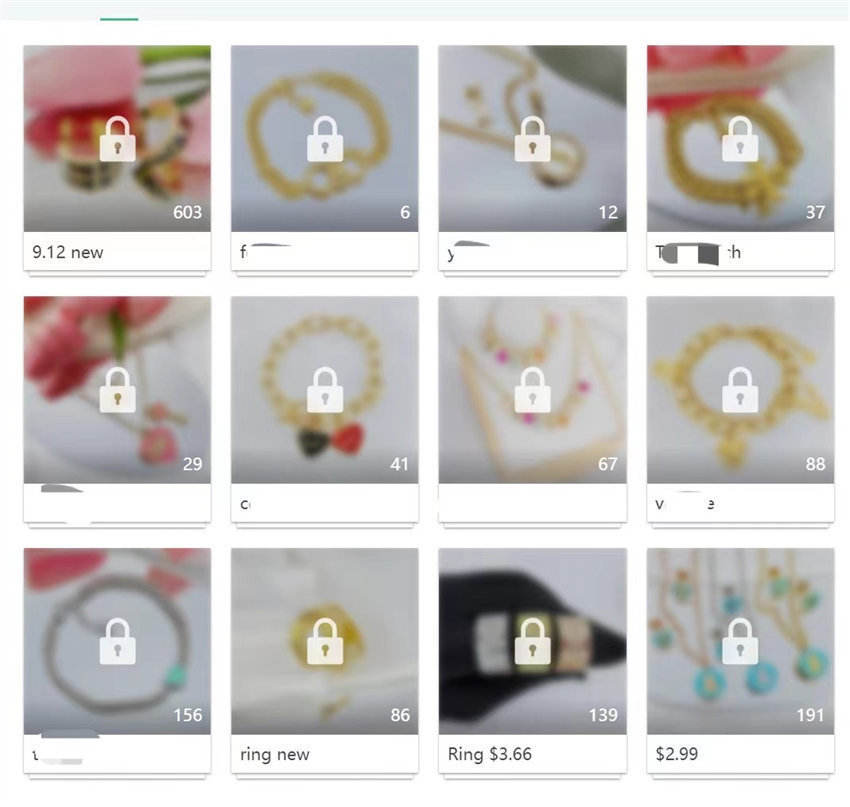This screenshot has width=850, height=807.
Task: Select the album thumbnail showing 88 items
Action: (x=740, y=390)
